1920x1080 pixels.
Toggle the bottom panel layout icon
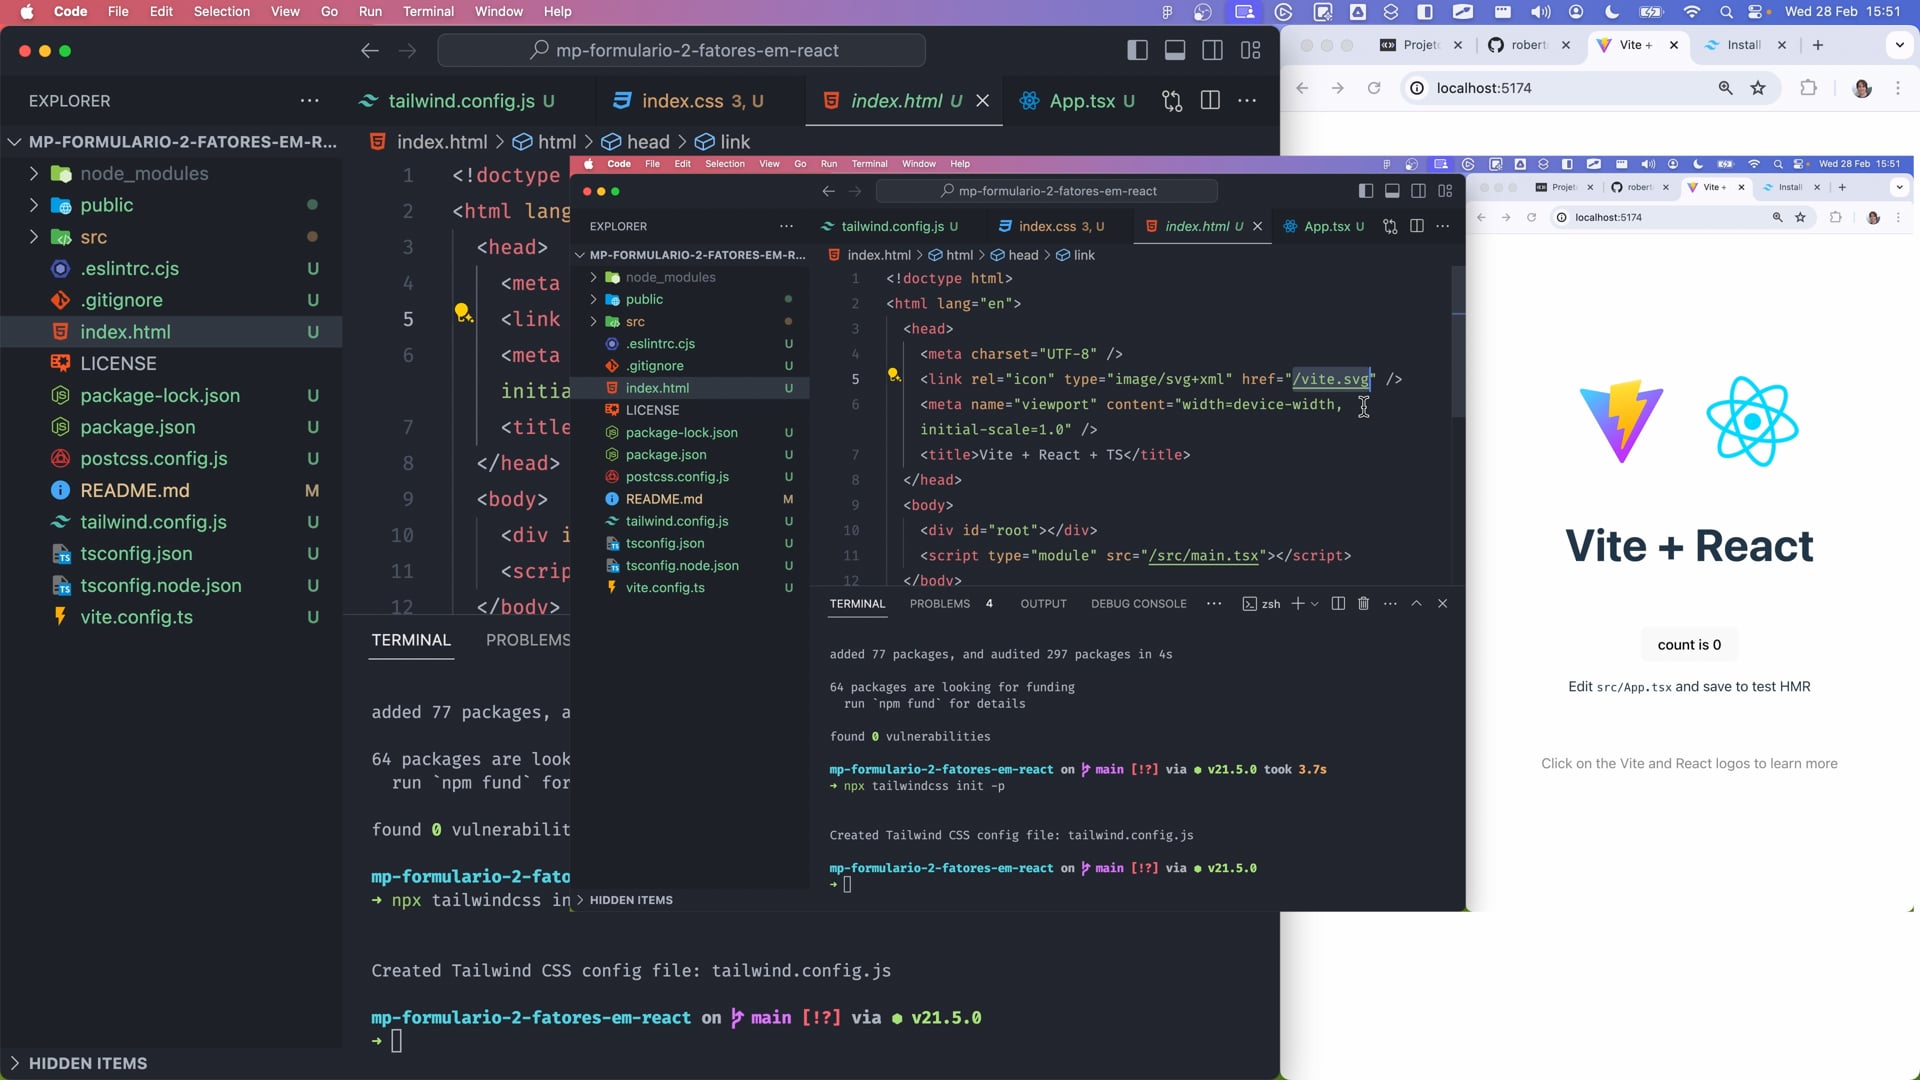click(x=1175, y=50)
